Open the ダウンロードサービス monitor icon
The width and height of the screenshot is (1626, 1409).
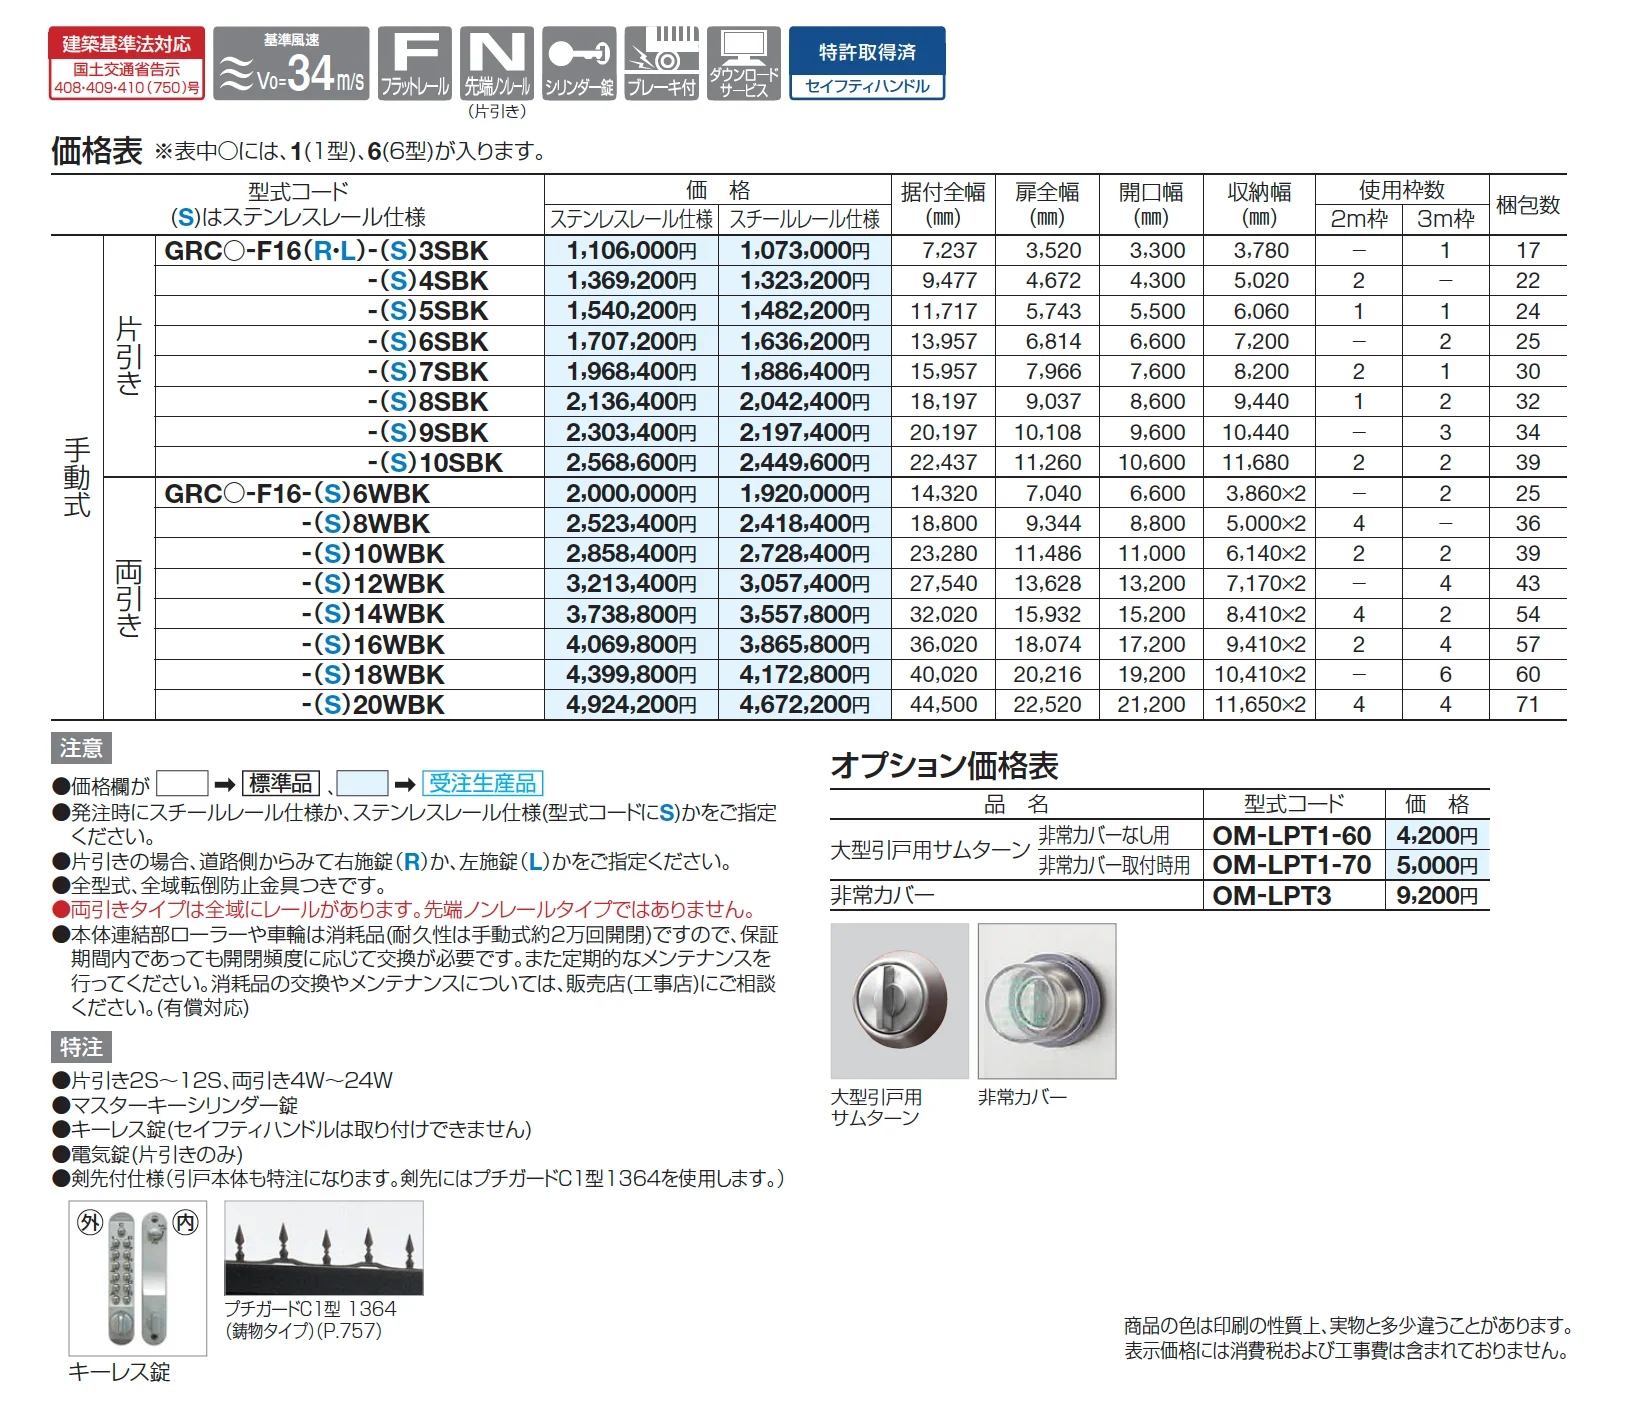(744, 63)
